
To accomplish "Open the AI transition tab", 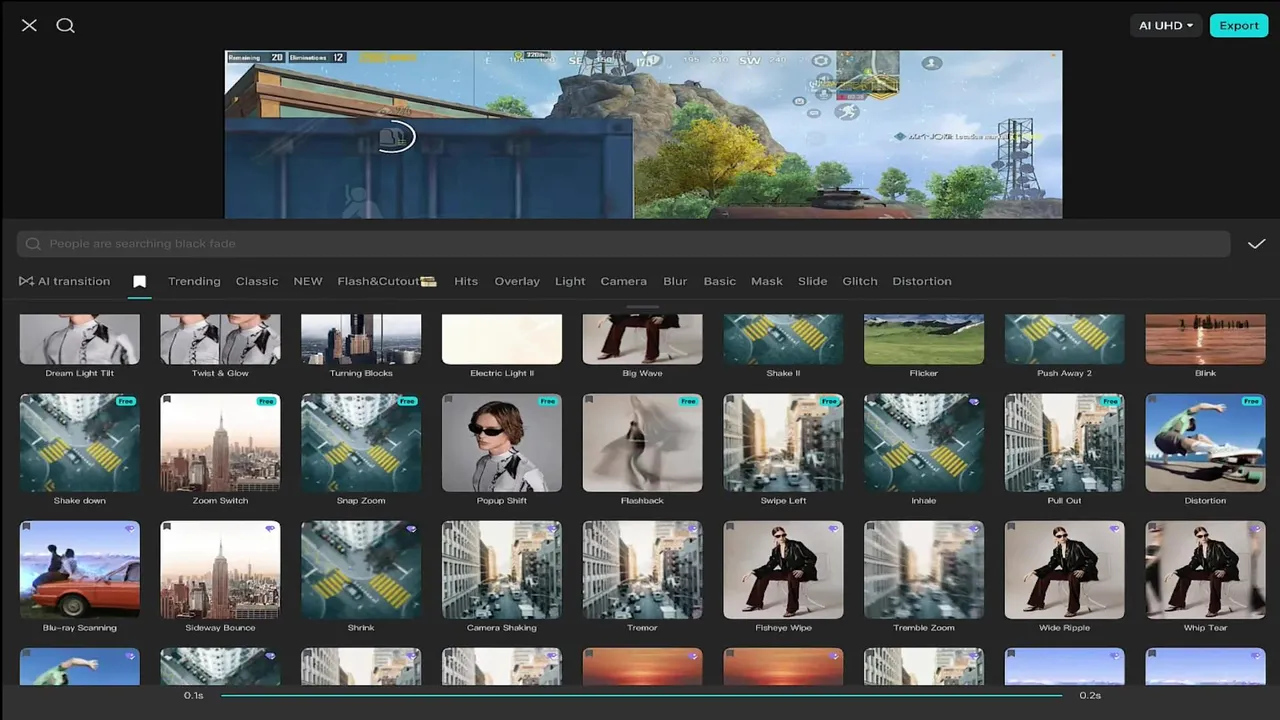I will [64, 281].
